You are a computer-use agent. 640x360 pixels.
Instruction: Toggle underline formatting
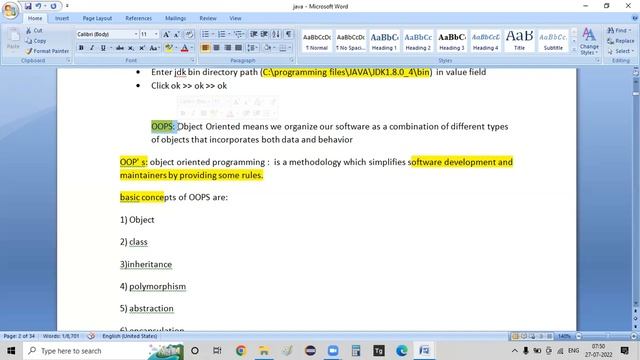coord(103,48)
